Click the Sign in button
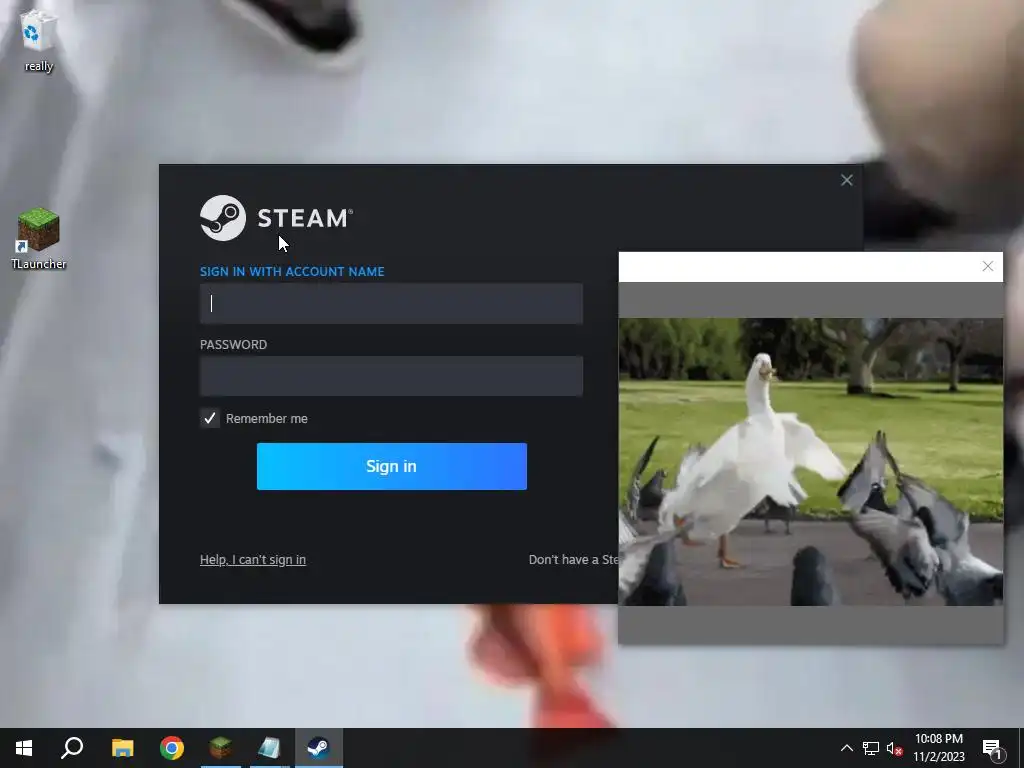Screen dimensions: 1024x768 point(392,466)
